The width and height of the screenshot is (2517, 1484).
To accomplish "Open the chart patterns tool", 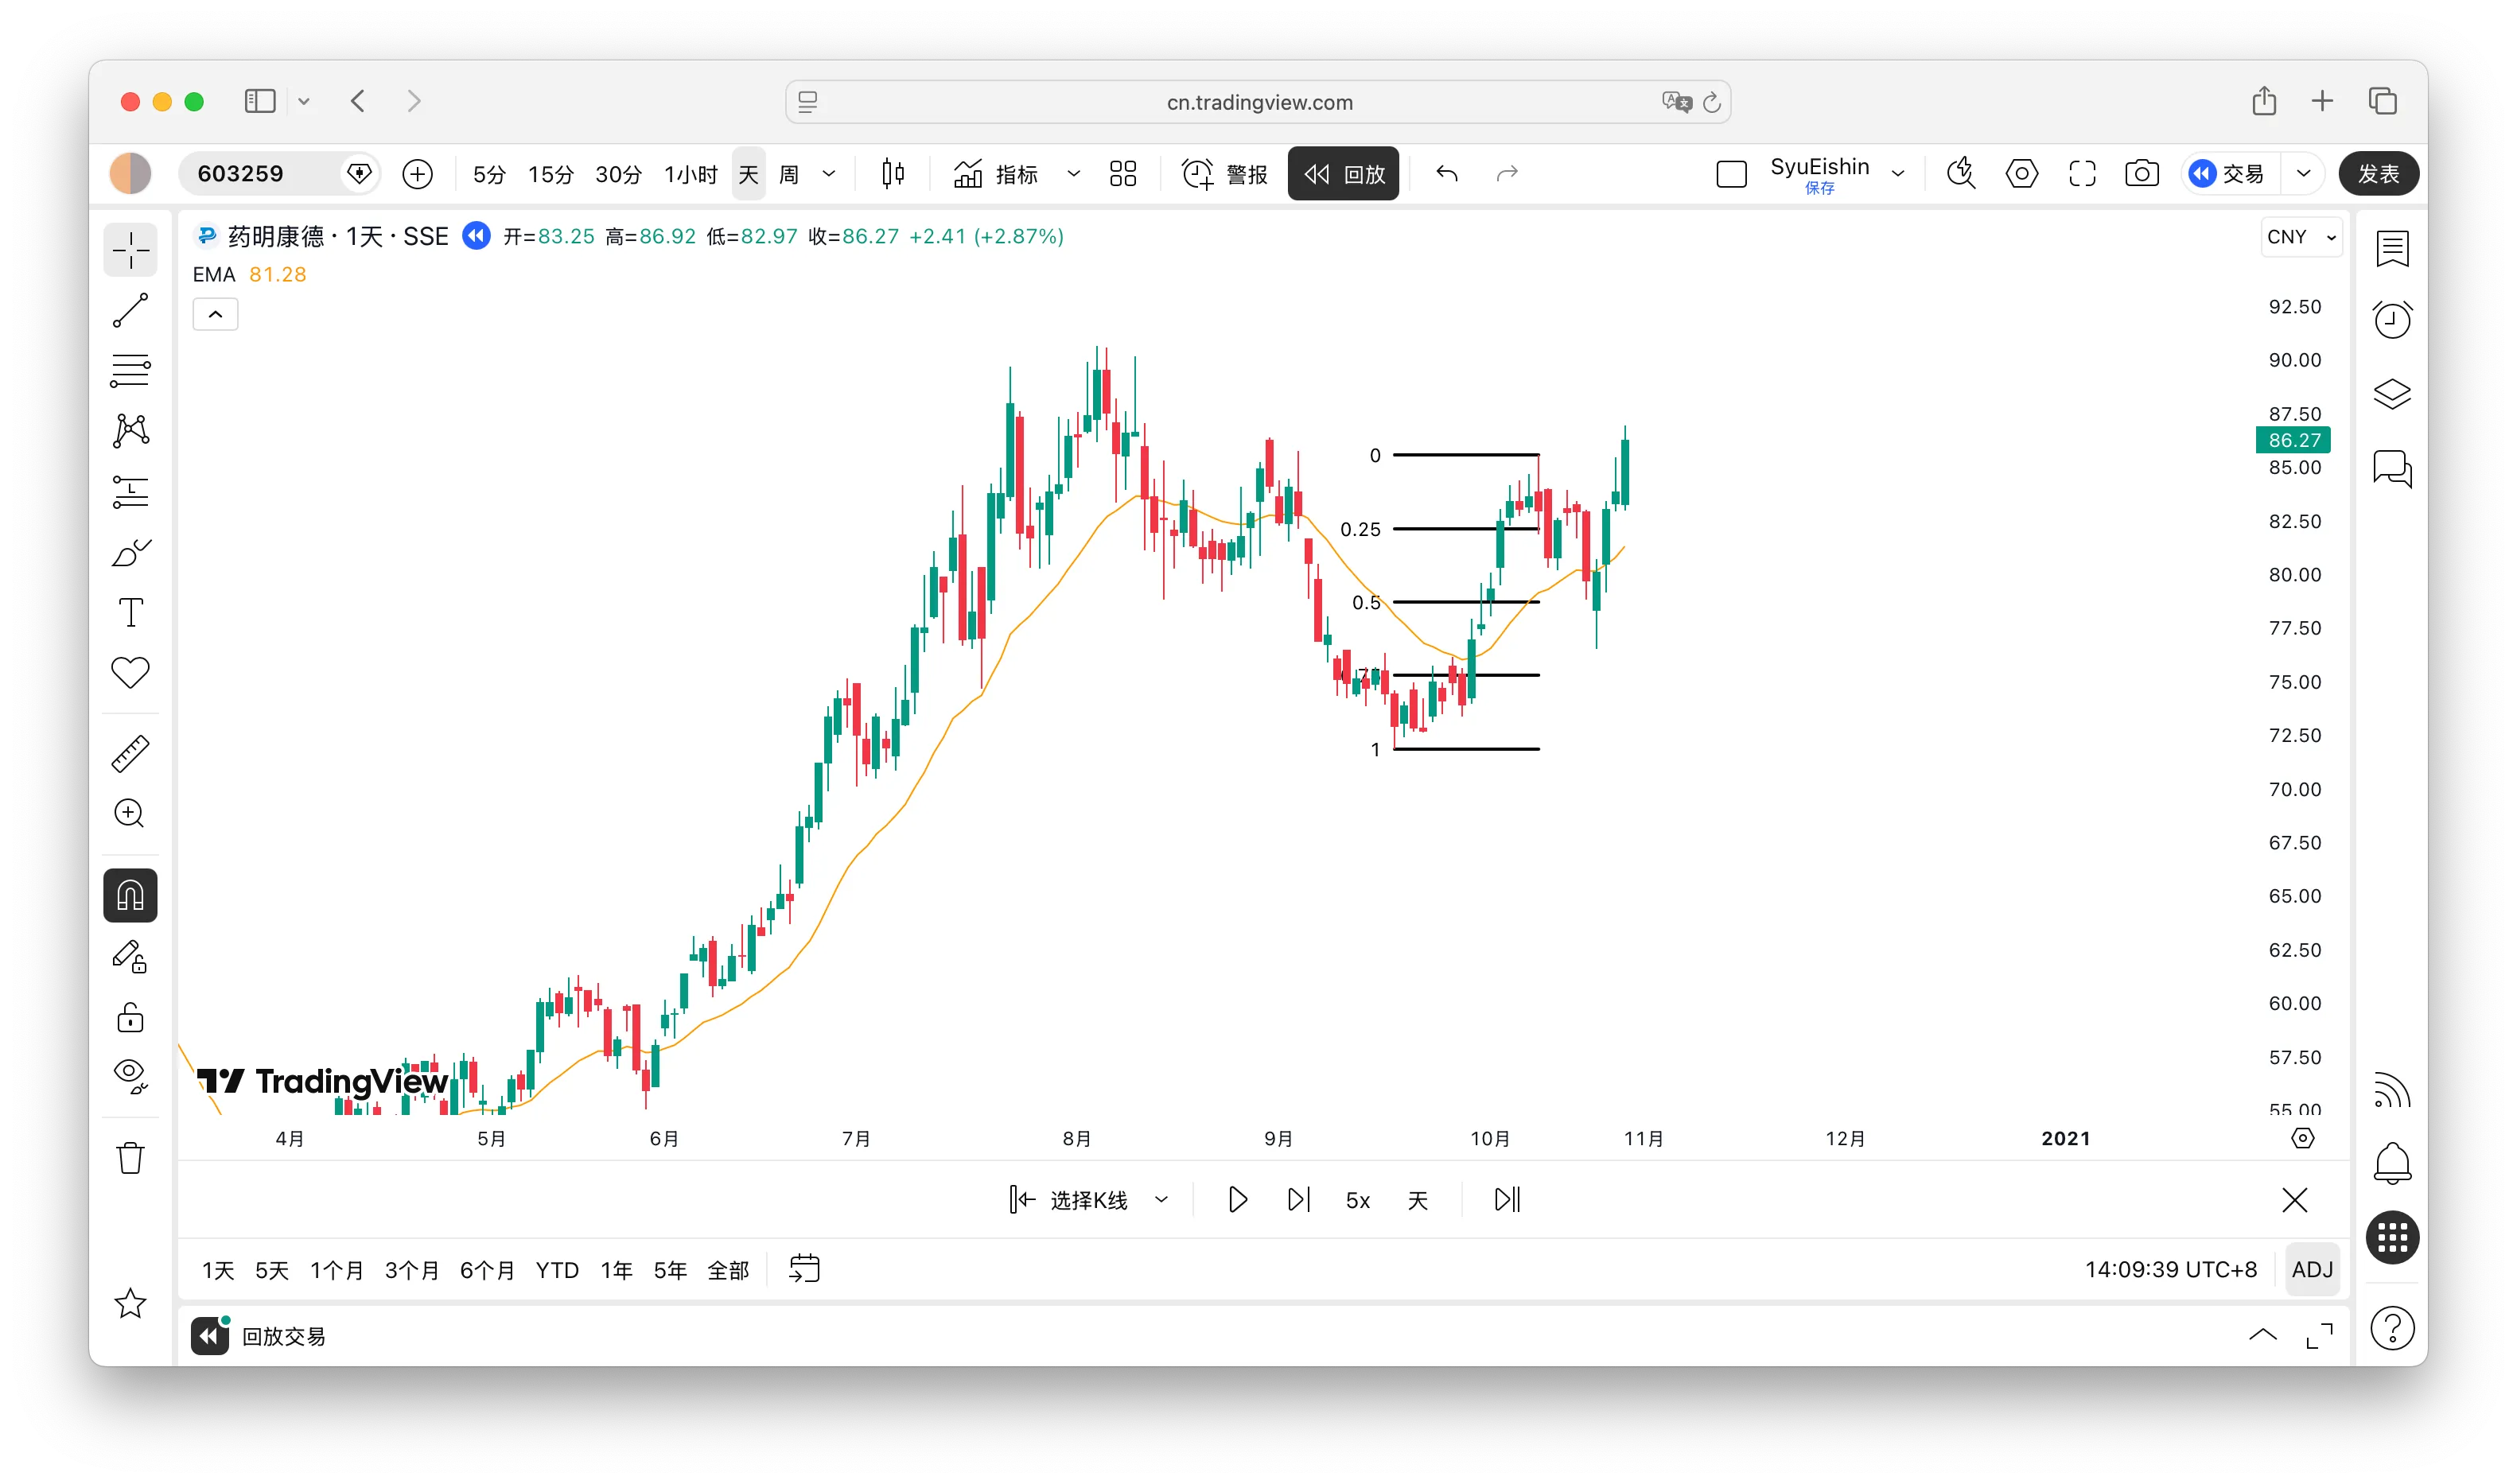I will point(131,431).
